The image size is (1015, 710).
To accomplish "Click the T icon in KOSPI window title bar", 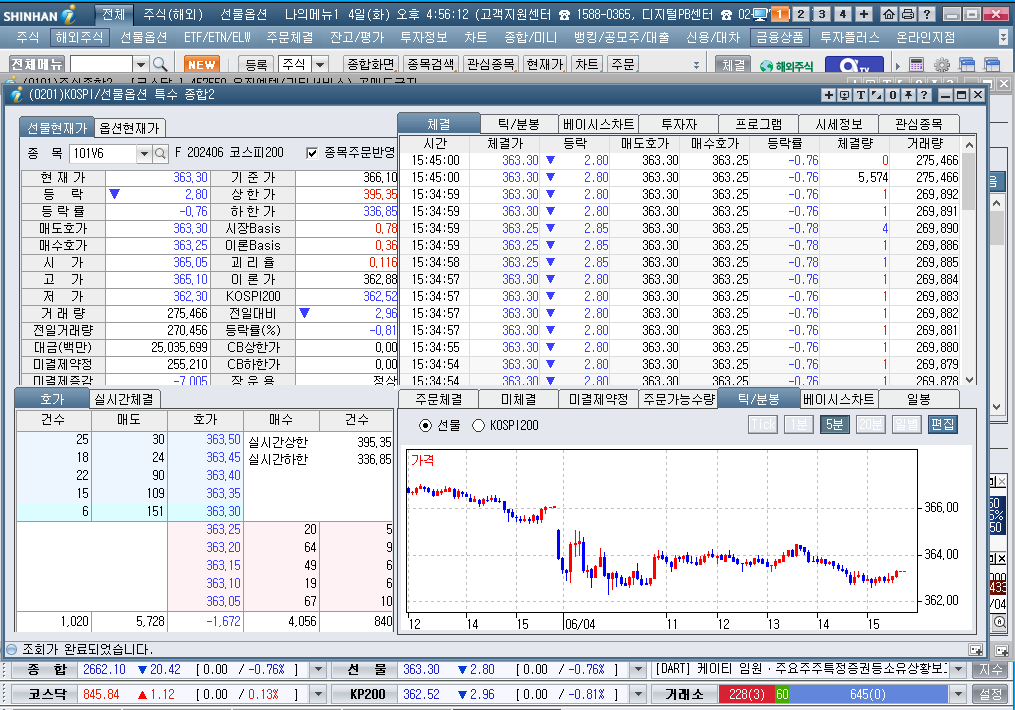I will click(x=860, y=95).
